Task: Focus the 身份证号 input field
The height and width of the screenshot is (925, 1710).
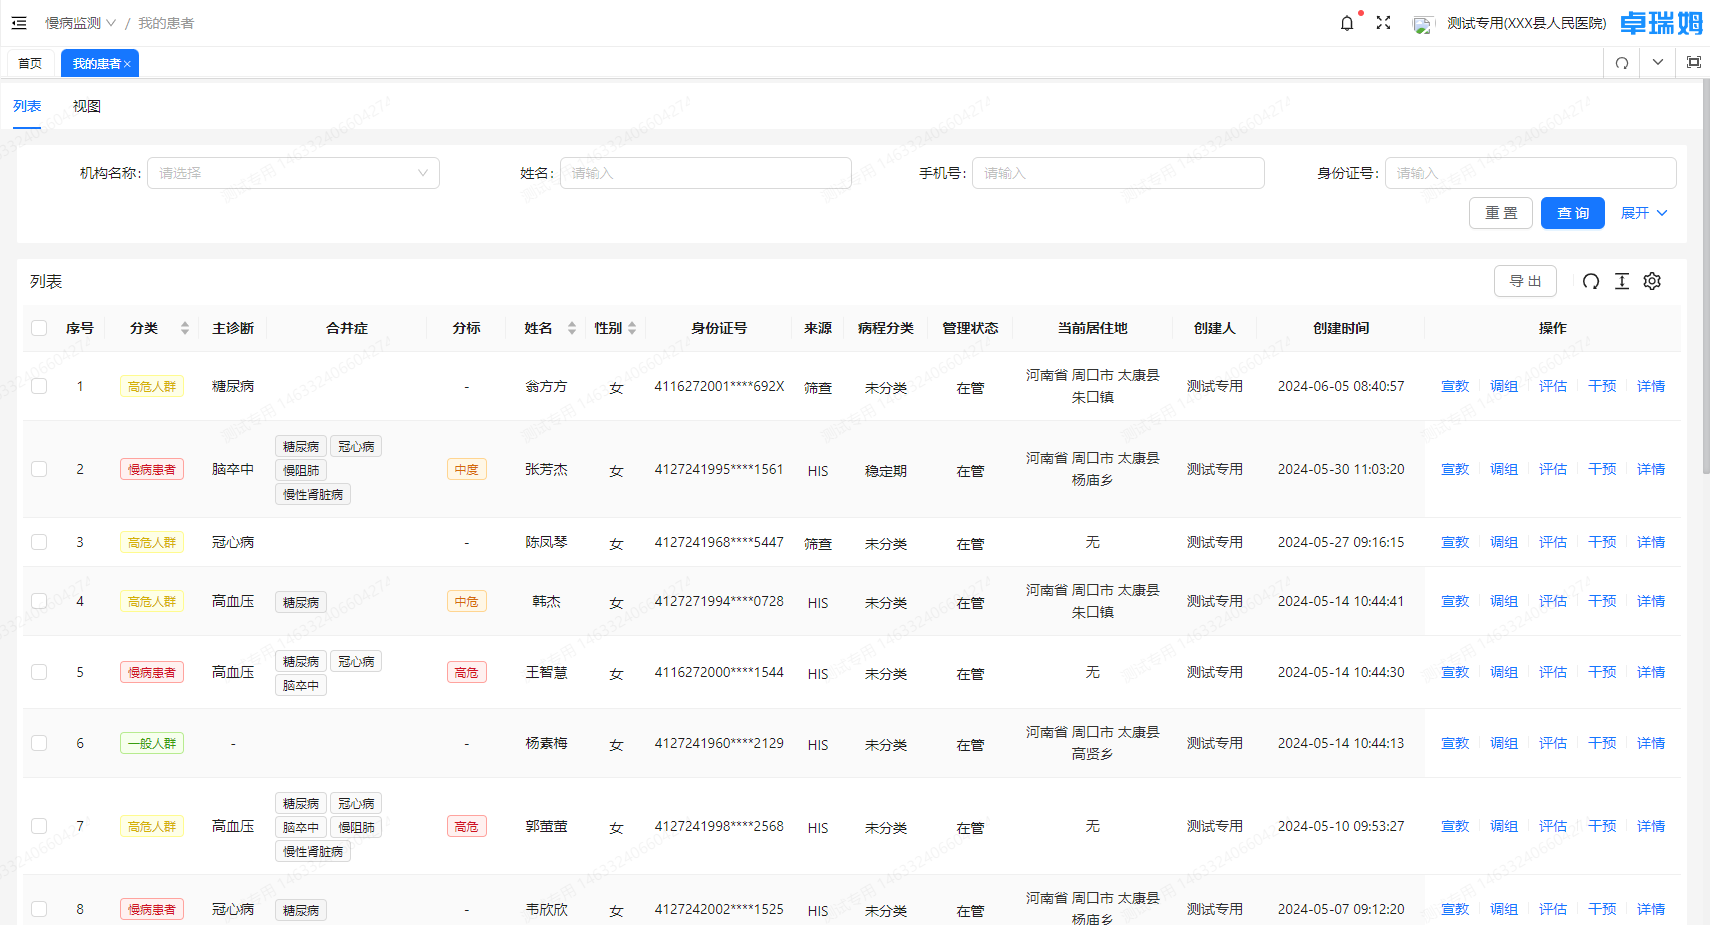Action: pos(1531,173)
